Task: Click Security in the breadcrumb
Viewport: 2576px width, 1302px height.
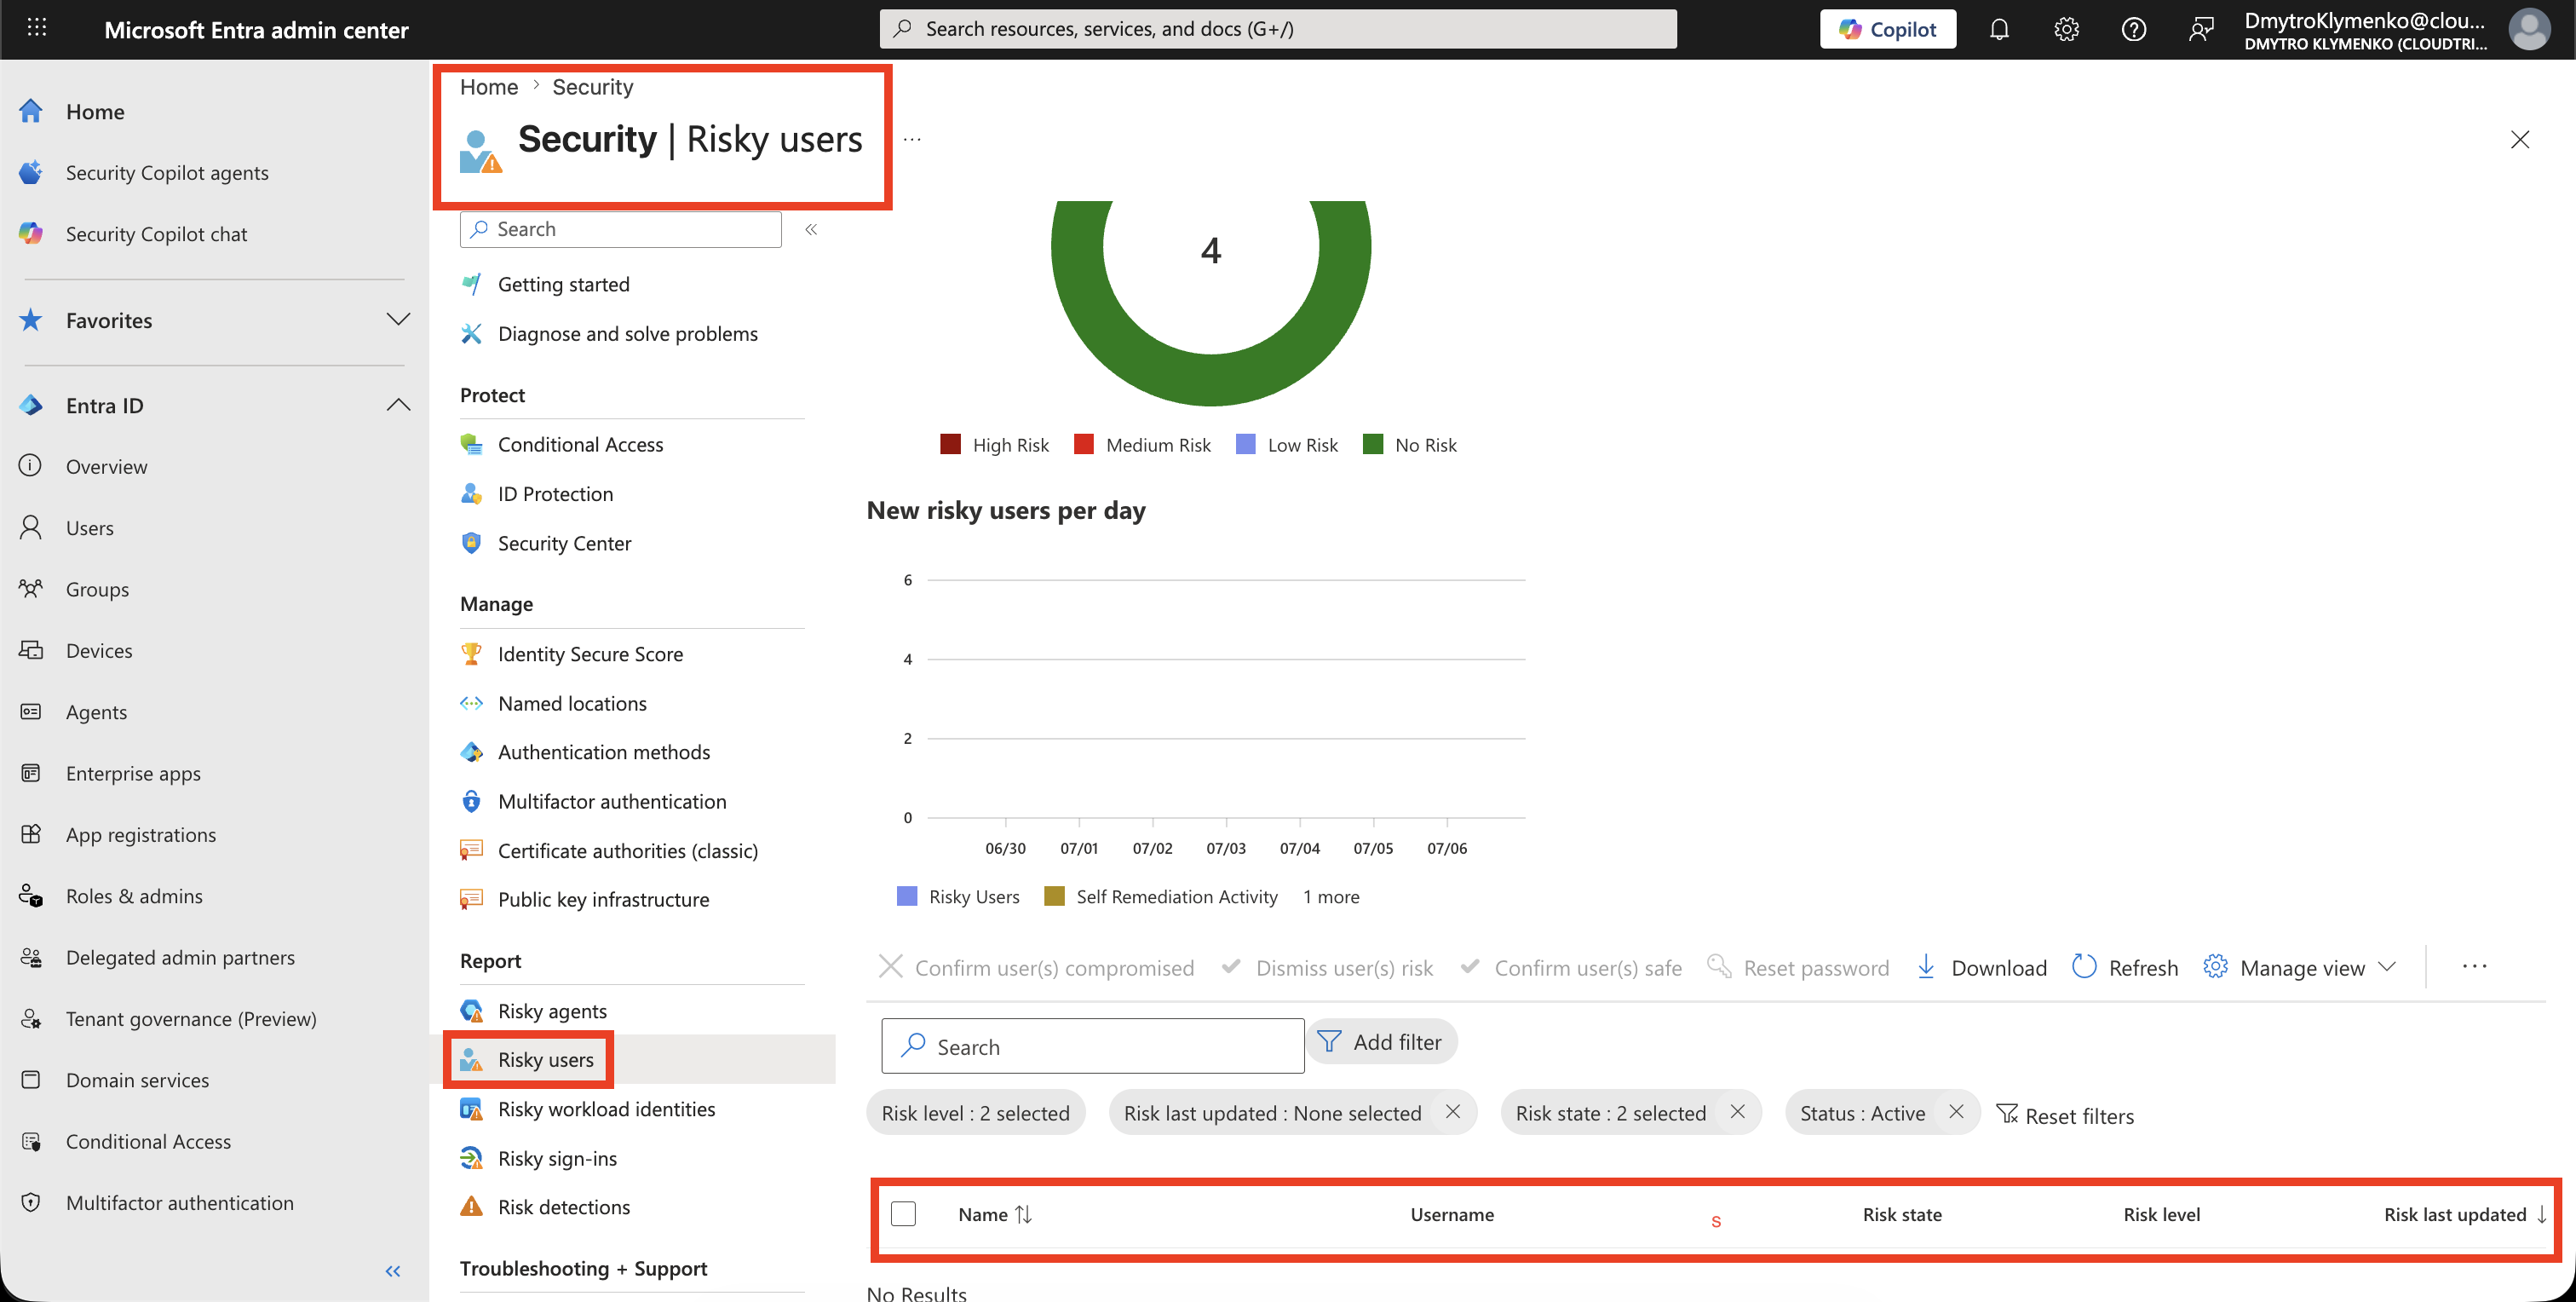Action: pos(592,87)
